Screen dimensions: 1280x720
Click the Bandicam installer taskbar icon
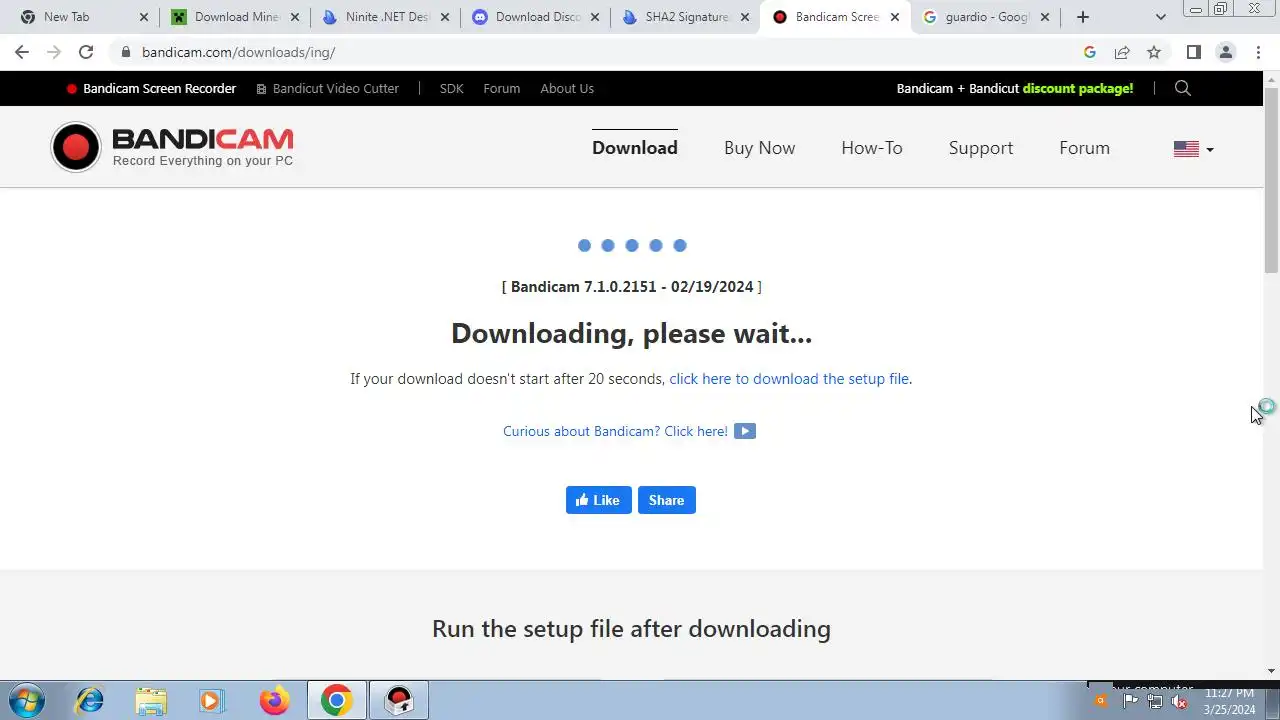point(399,700)
